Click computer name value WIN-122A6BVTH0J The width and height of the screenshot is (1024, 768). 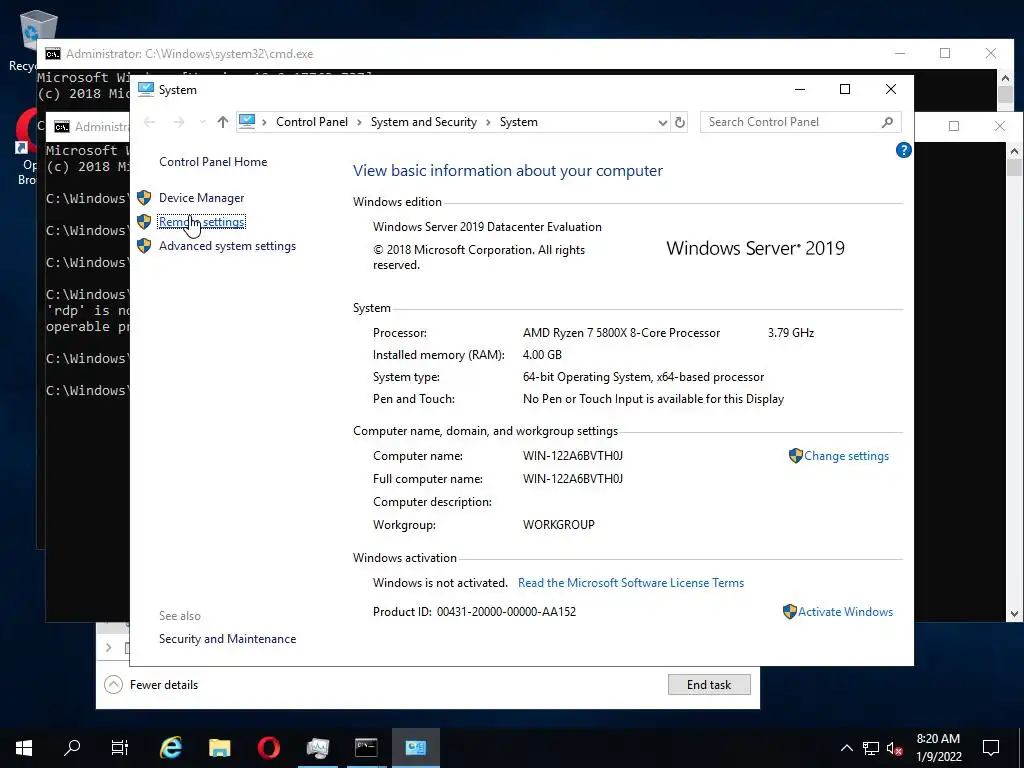click(x=573, y=456)
